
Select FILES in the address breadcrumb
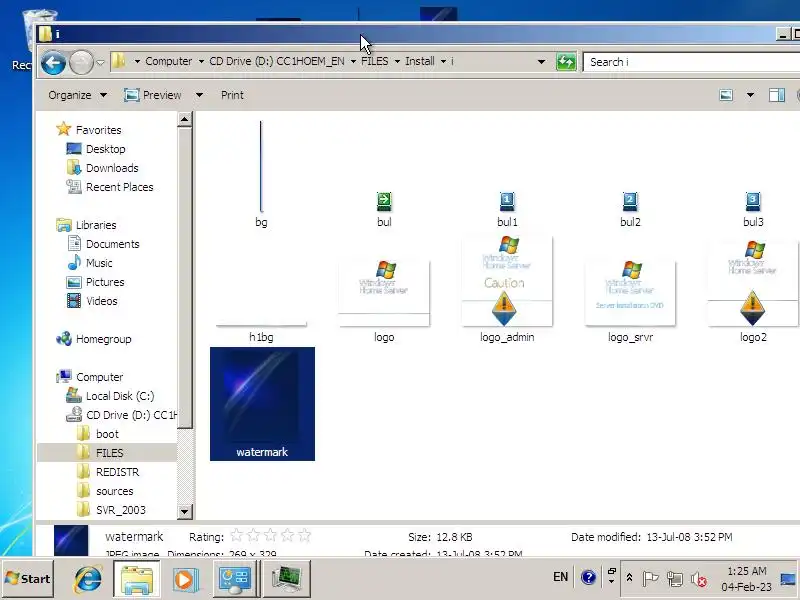374,61
